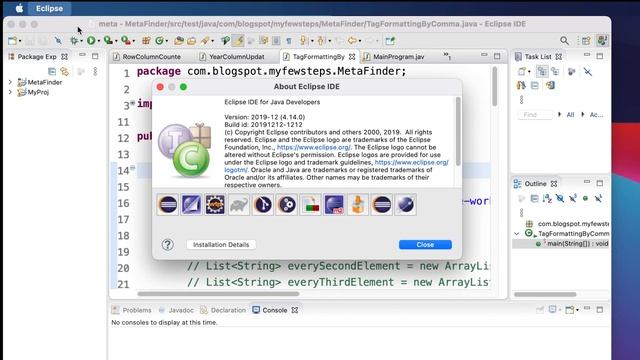Switch to the Problems tab
This screenshot has width=640, height=360.
pyautogui.click(x=132, y=310)
